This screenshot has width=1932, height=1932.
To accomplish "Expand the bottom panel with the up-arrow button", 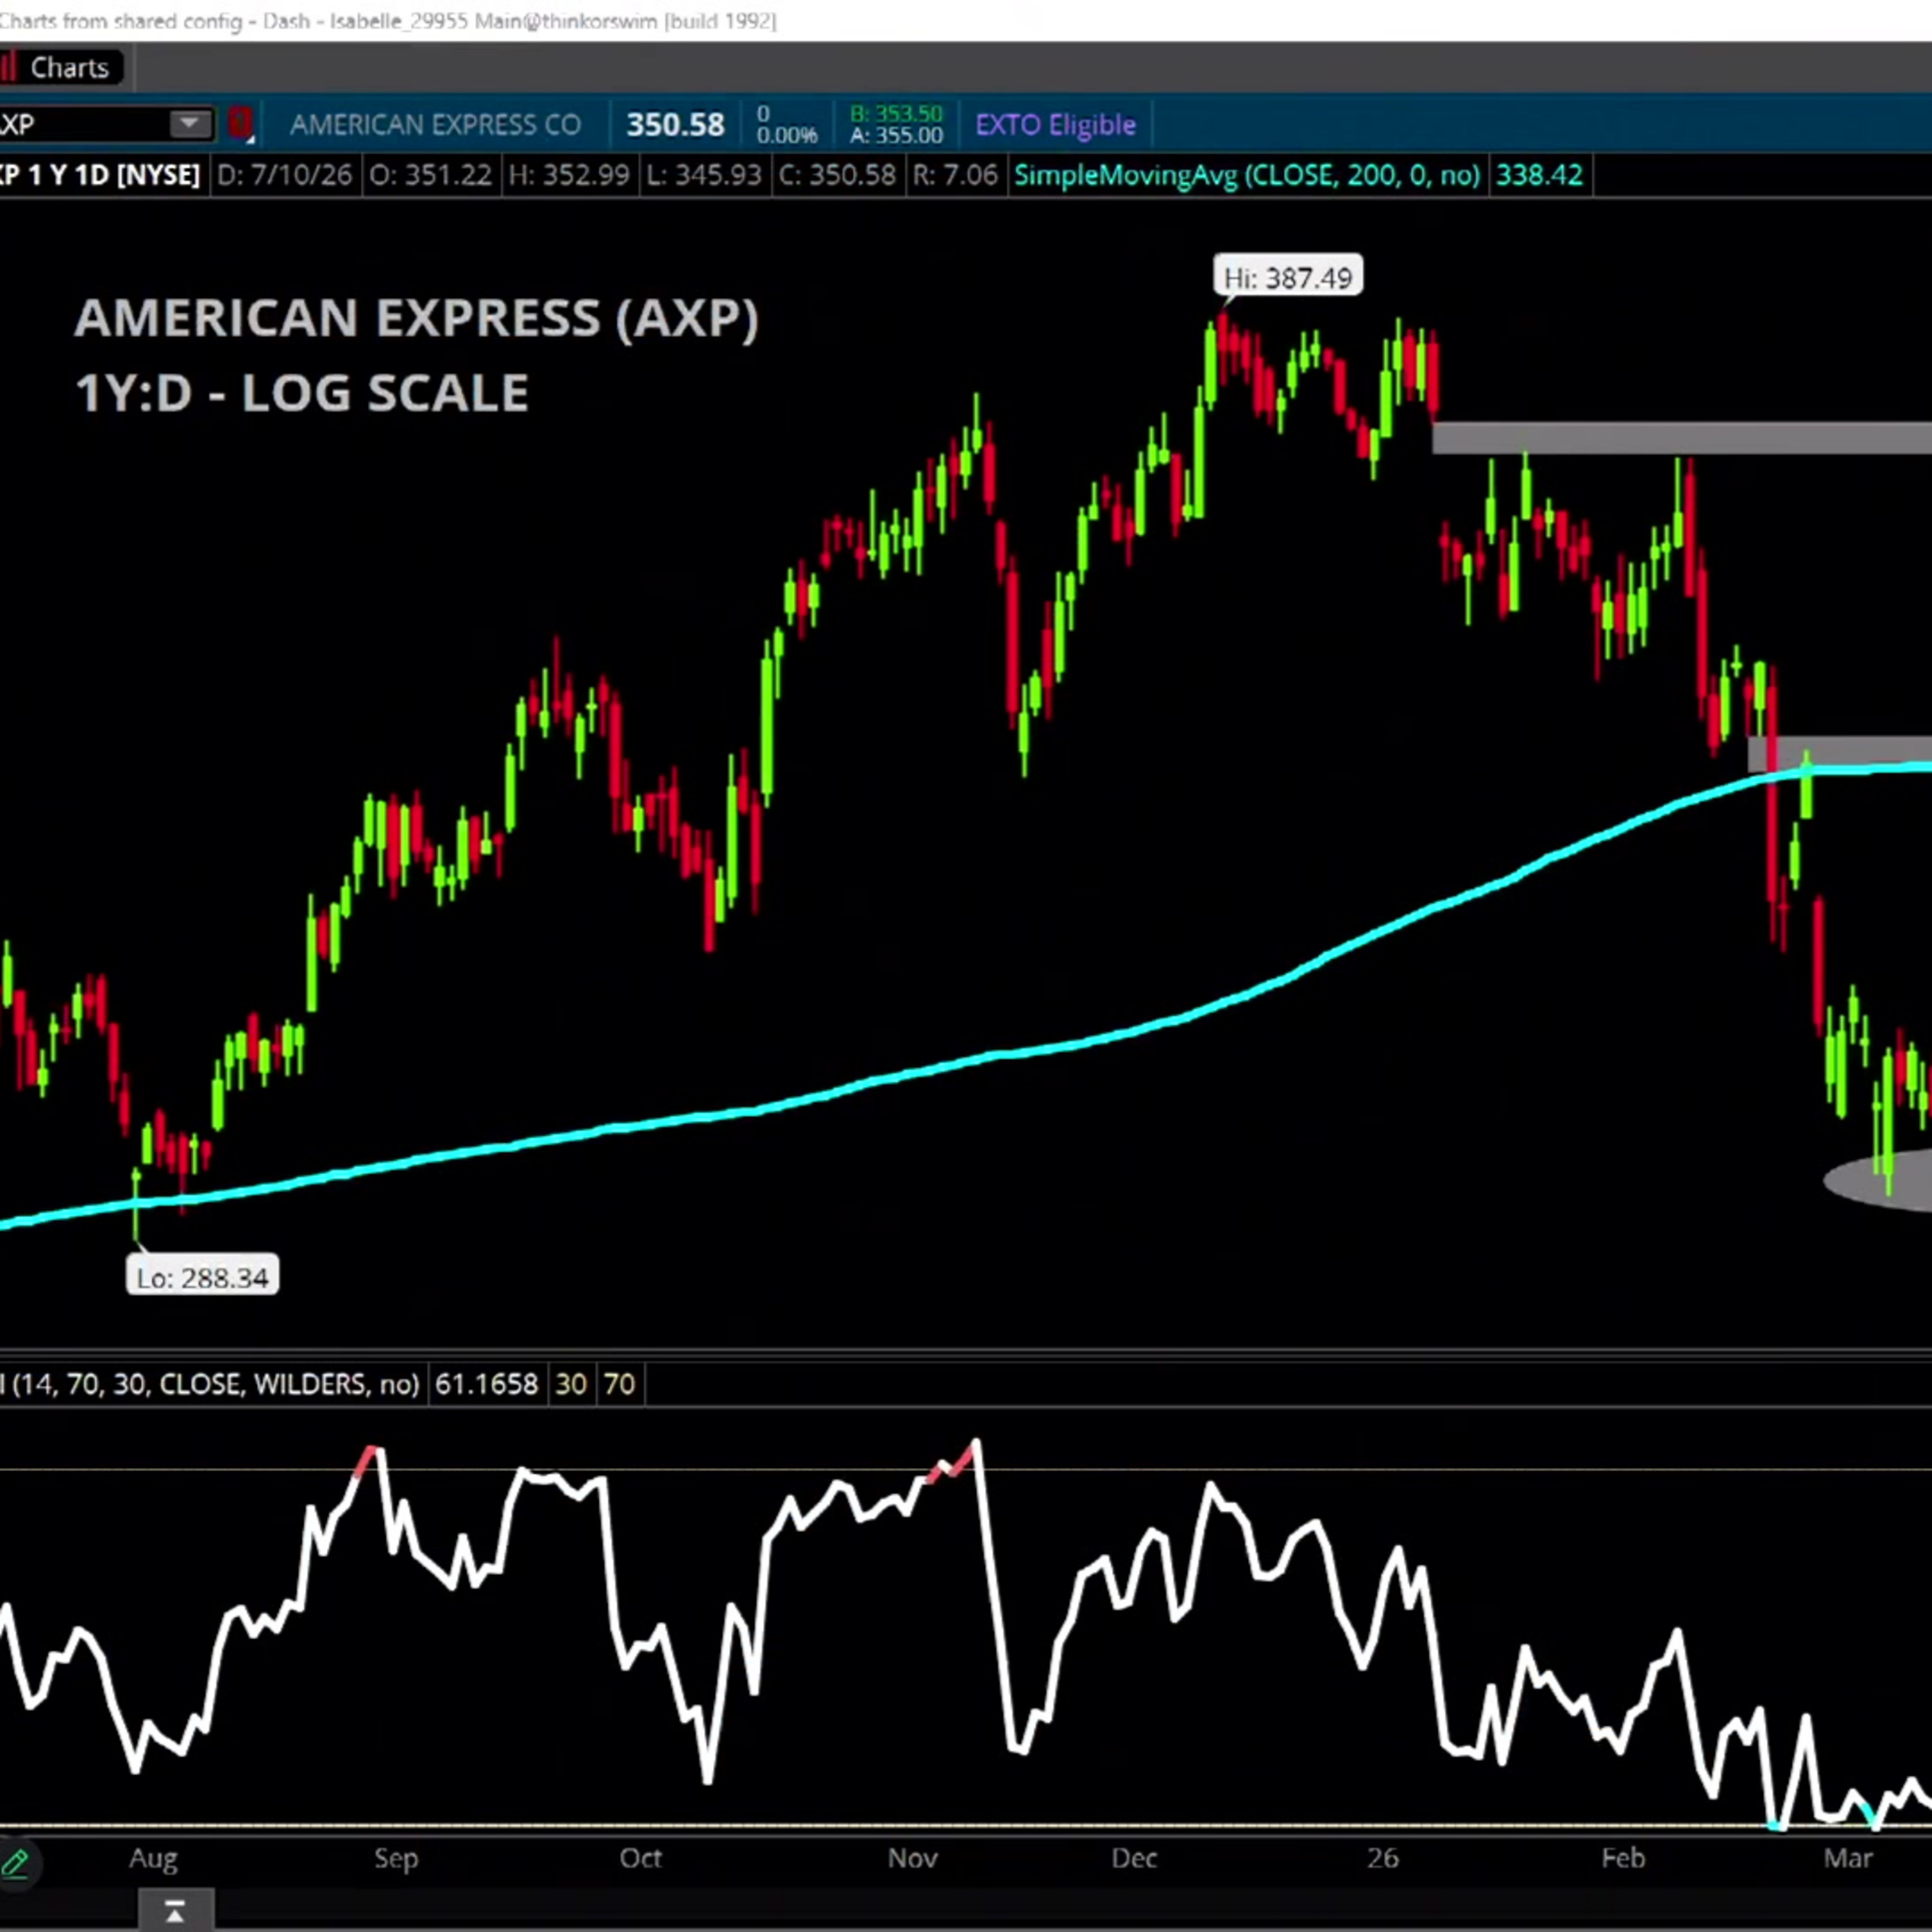I will pos(174,1911).
